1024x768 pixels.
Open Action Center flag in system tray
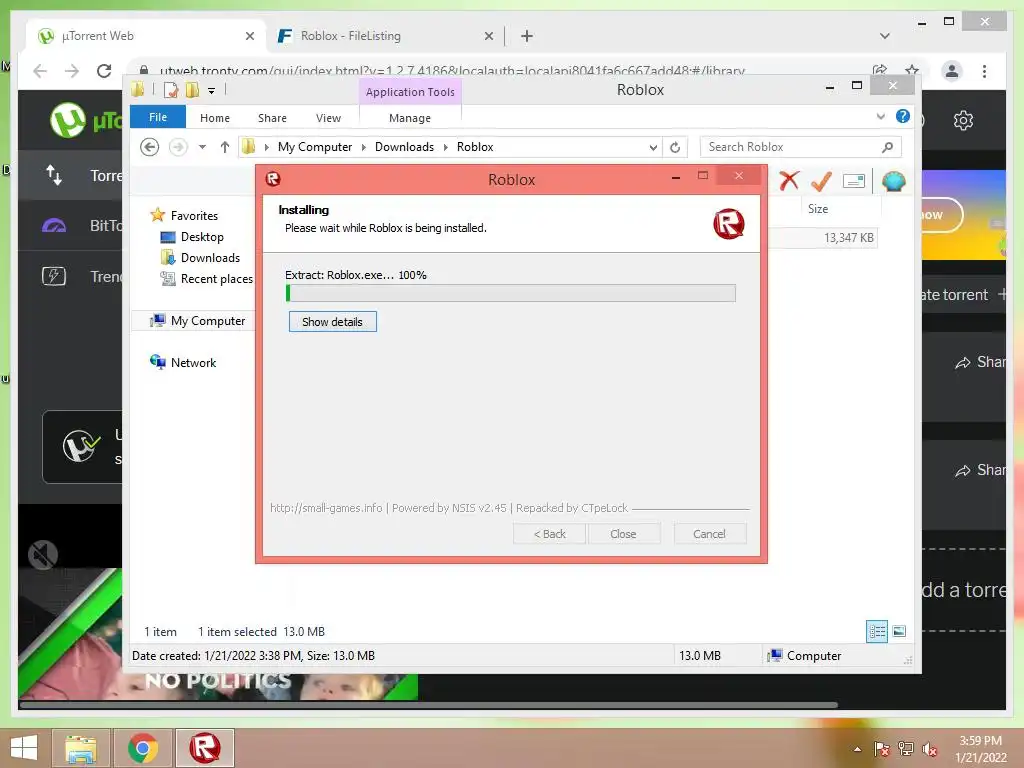click(882, 749)
